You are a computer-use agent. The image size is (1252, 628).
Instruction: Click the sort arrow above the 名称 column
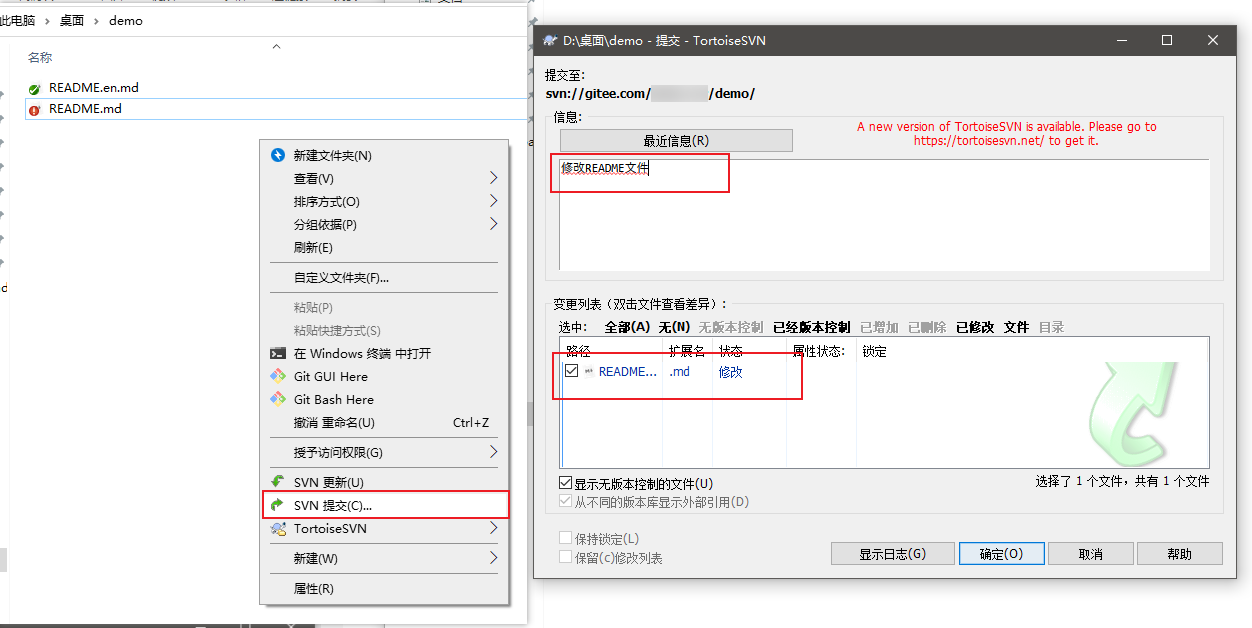coord(277,46)
